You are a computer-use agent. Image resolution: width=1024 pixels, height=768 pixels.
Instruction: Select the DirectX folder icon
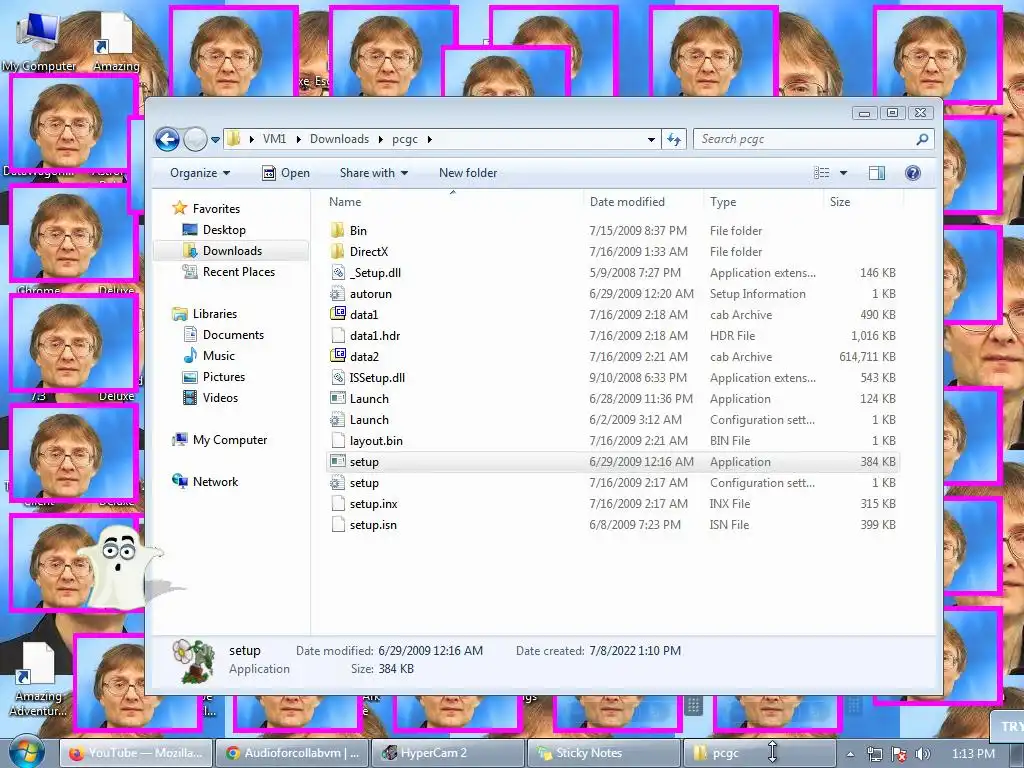(x=338, y=251)
